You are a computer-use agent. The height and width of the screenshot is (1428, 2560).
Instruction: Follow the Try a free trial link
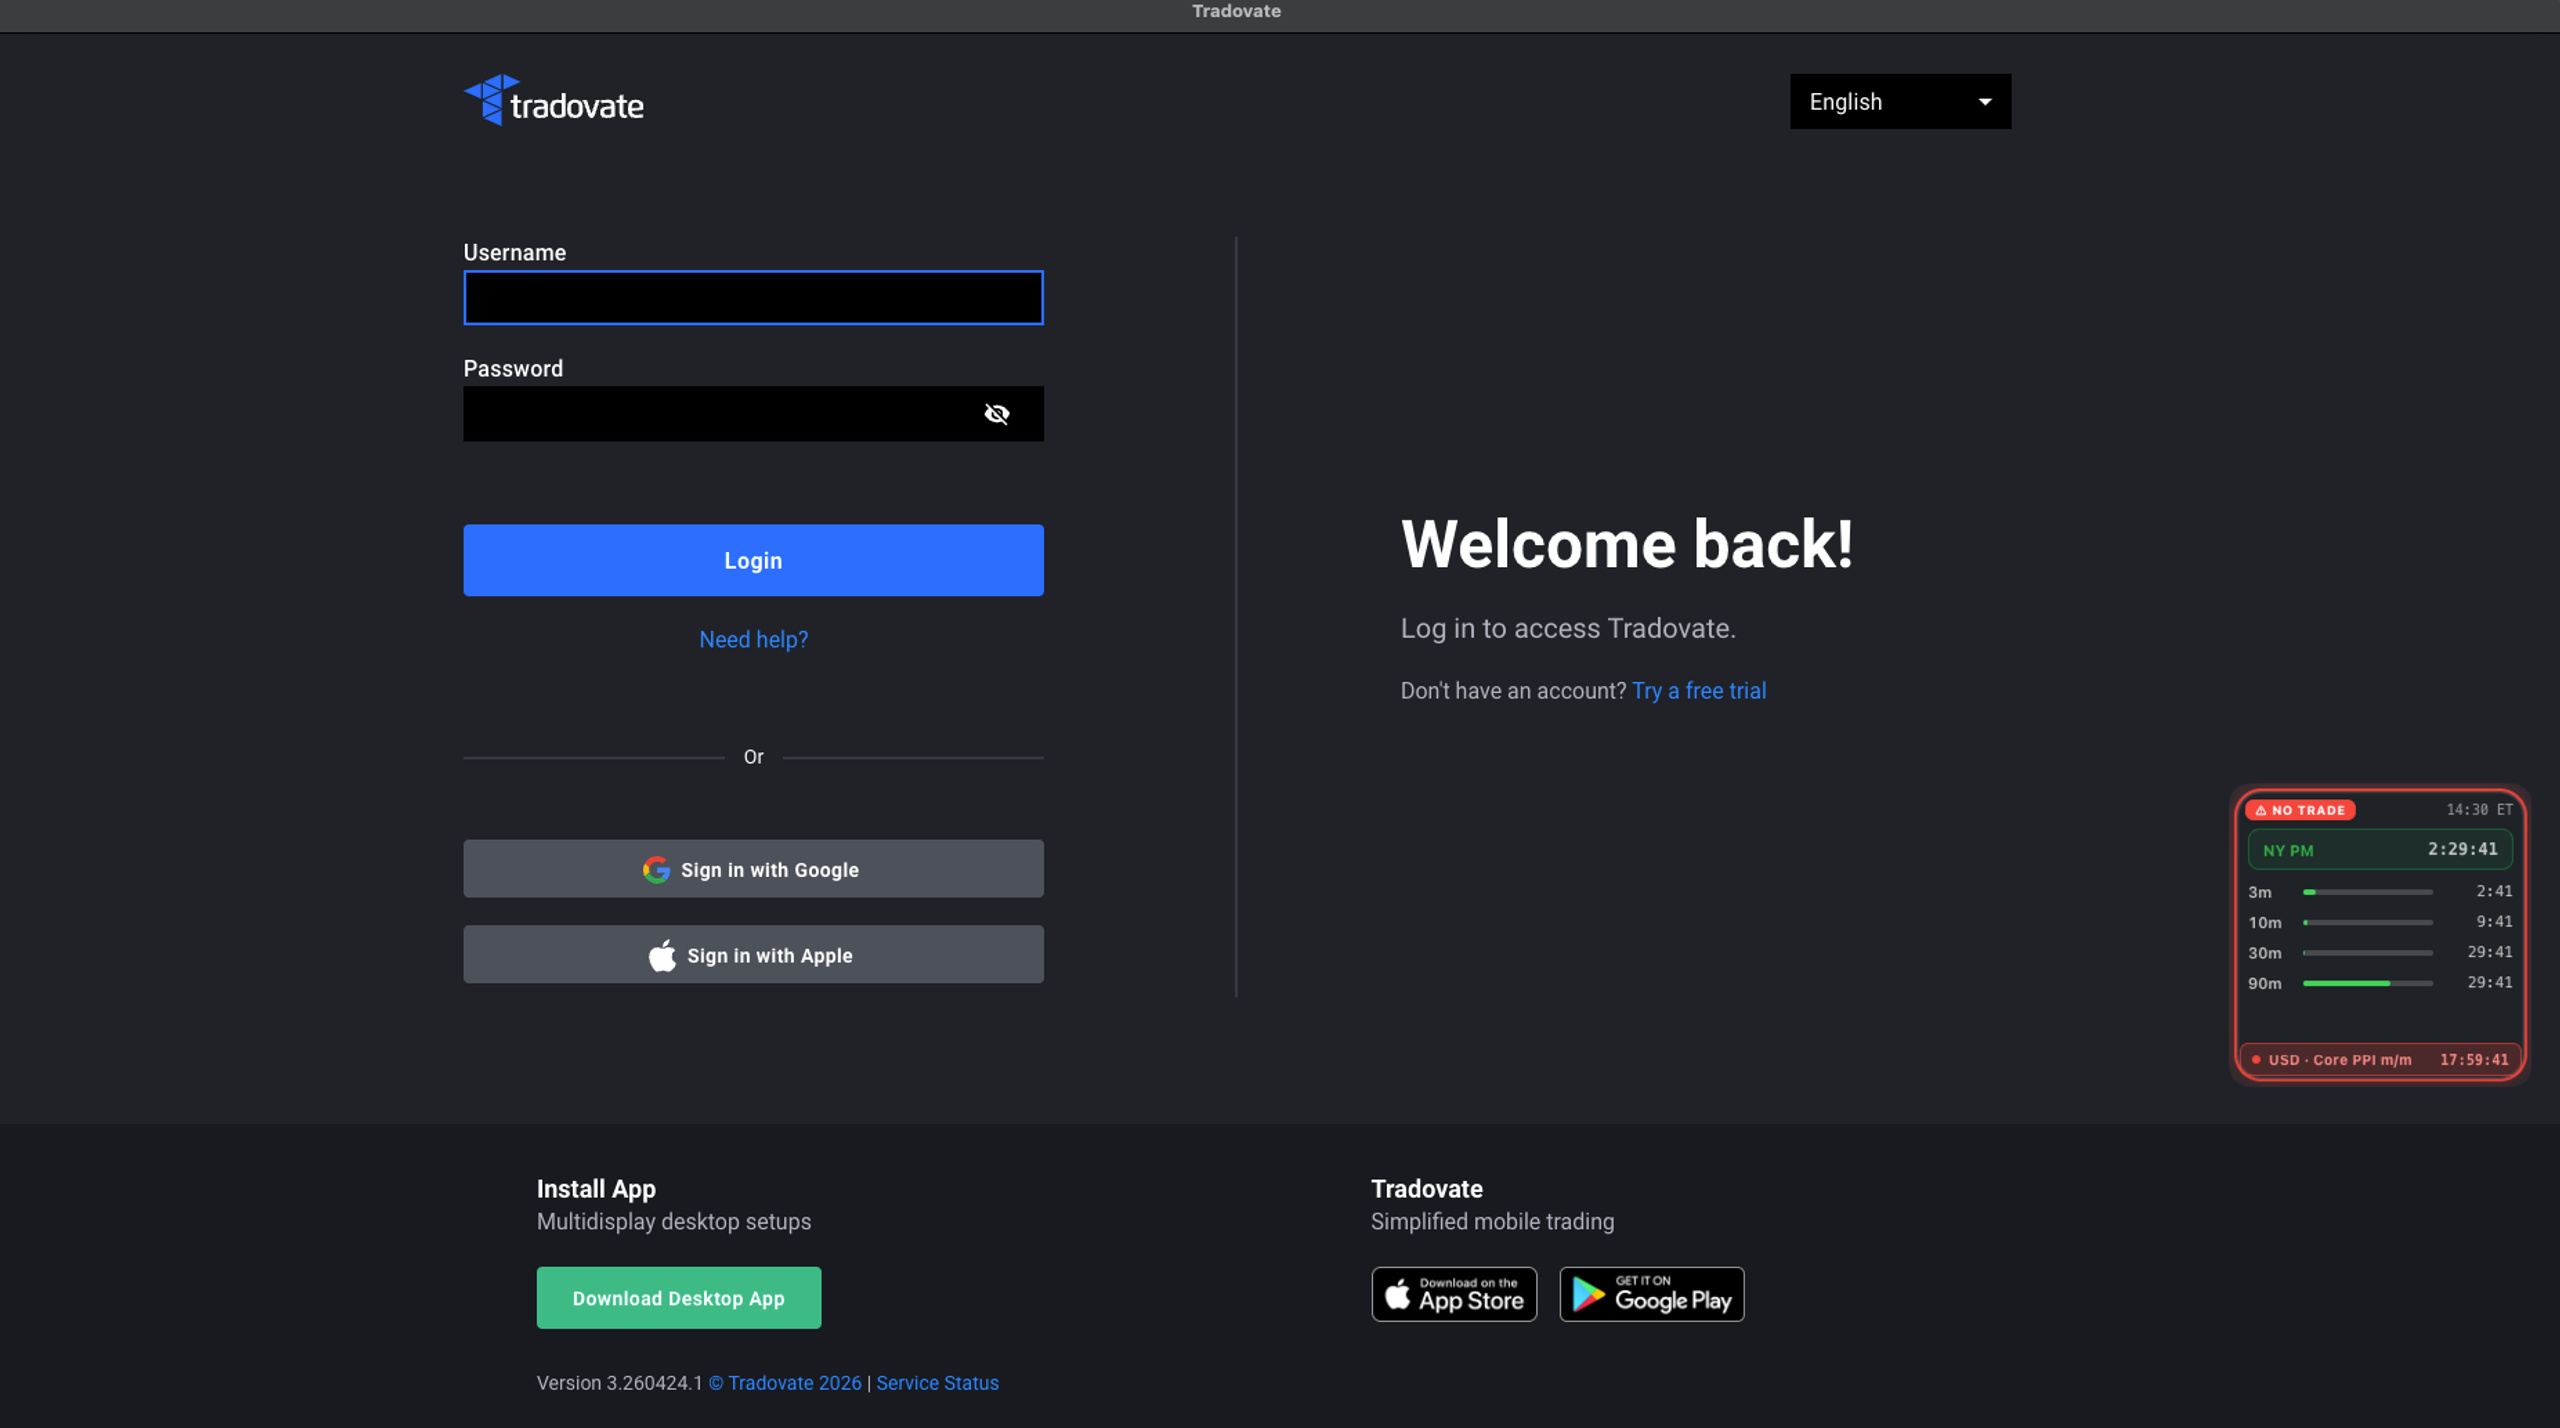pyautogui.click(x=1699, y=691)
